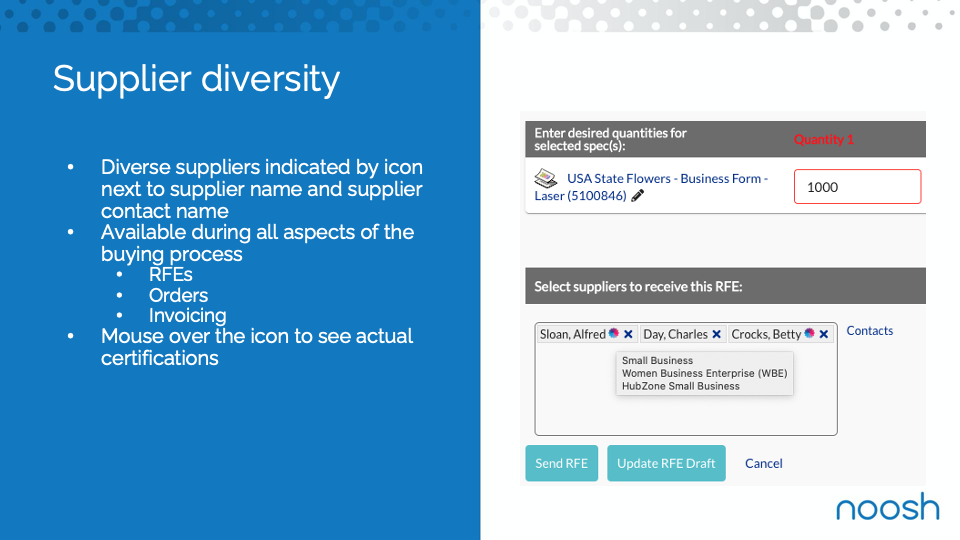Remove Crocks, Betty with the X
This screenshot has height=540, width=960.
823,334
